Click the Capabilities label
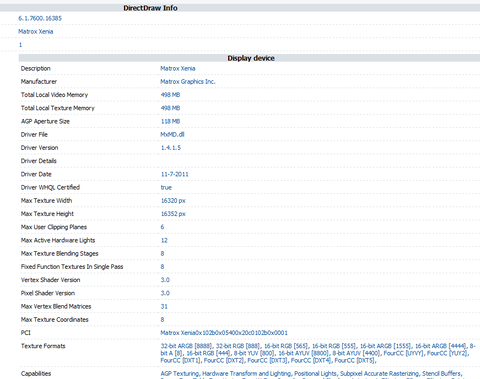The image size is (480, 379). [x=36, y=374]
